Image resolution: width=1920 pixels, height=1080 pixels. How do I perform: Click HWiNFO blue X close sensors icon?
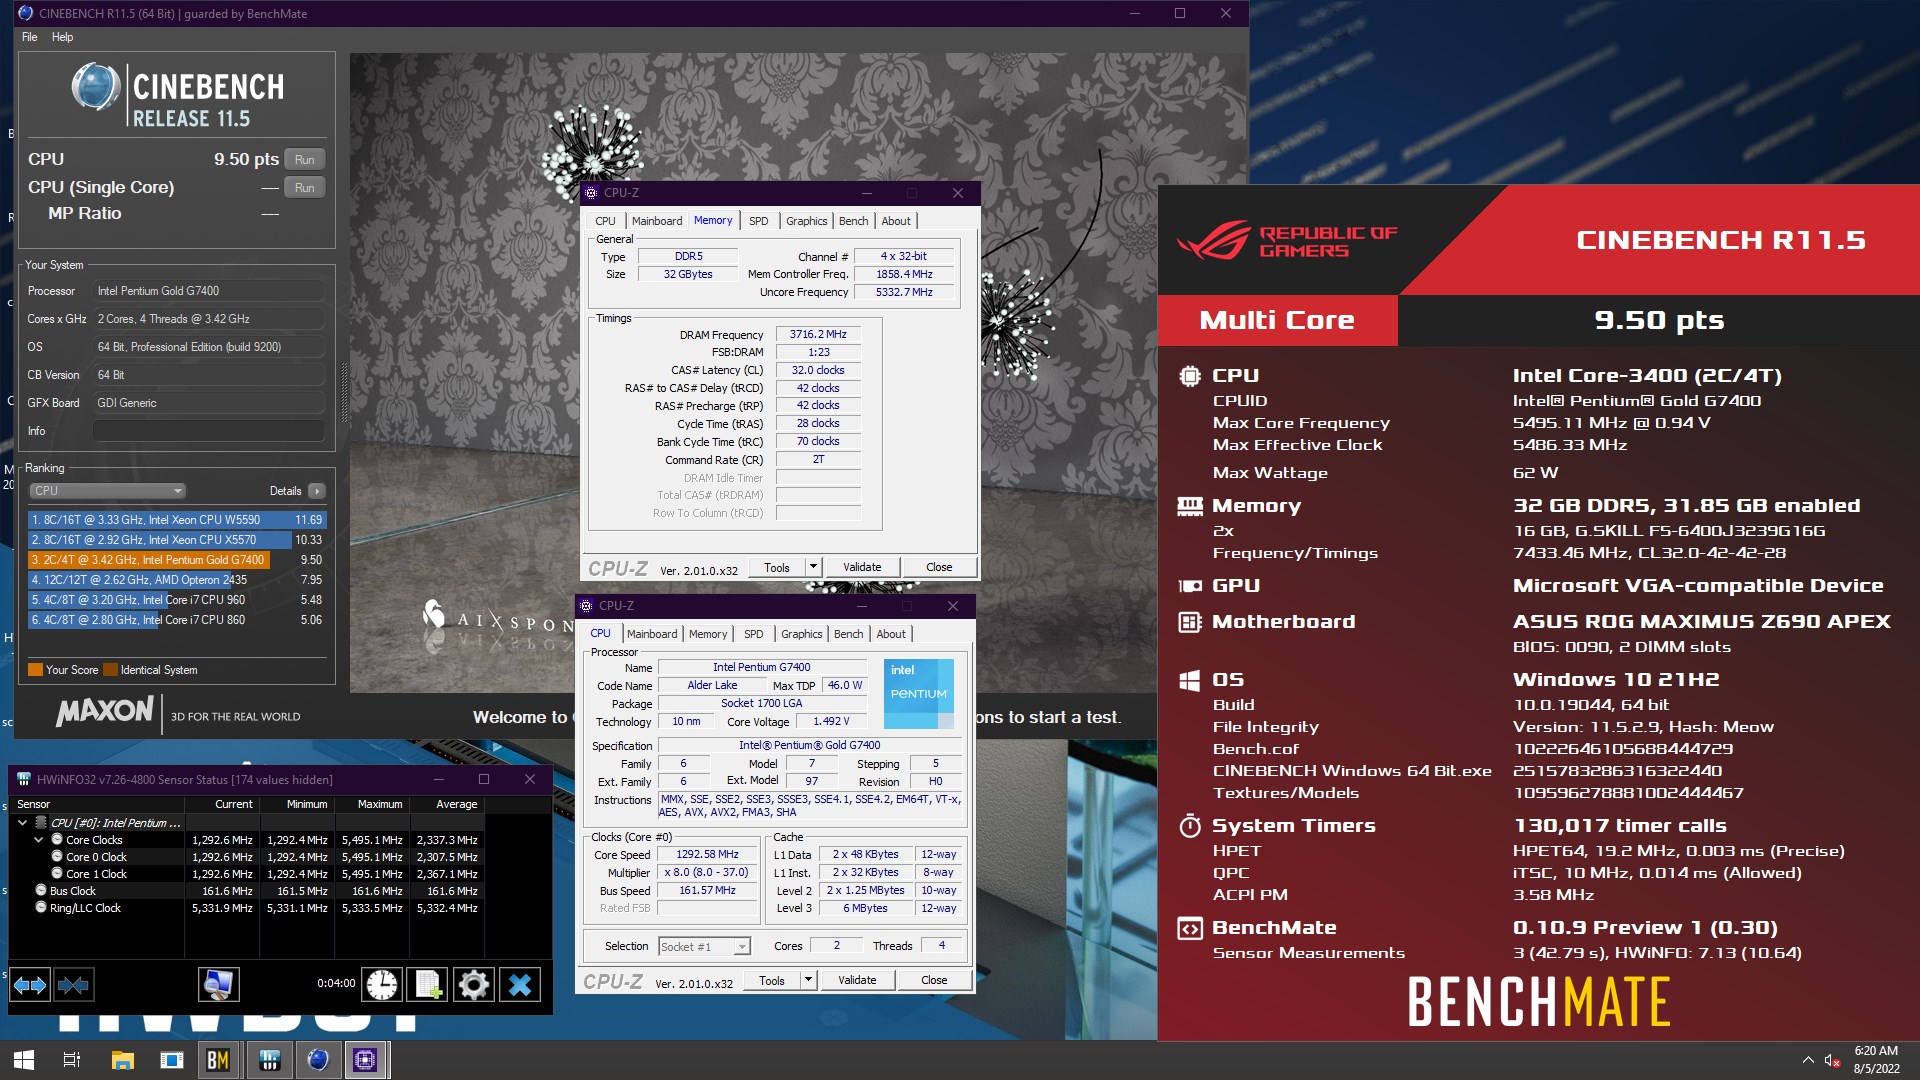pyautogui.click(x=520, y=985)
